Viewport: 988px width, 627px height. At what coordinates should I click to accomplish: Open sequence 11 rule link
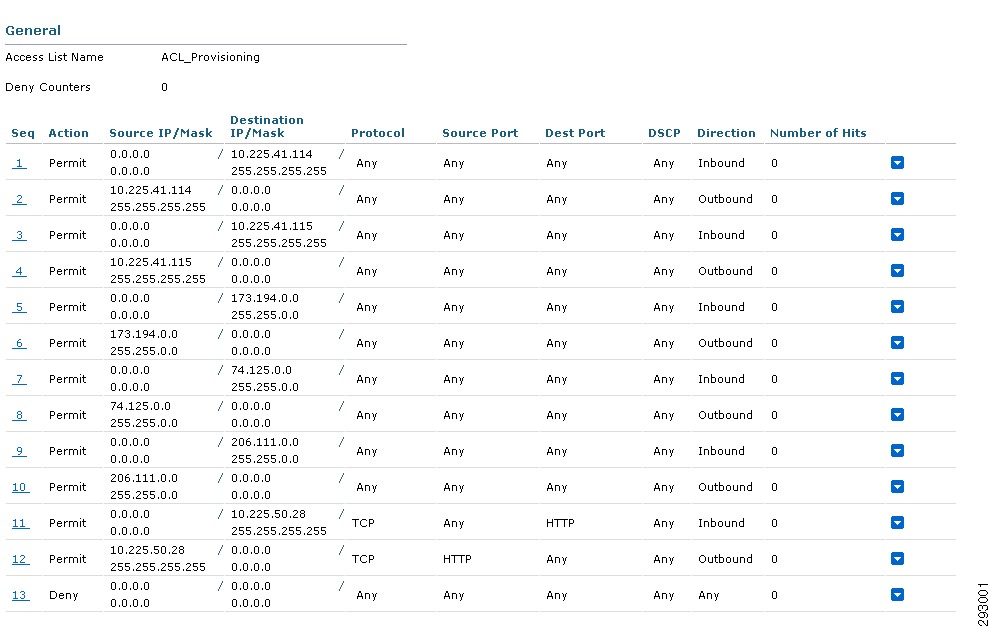click(x=20, y=523)
